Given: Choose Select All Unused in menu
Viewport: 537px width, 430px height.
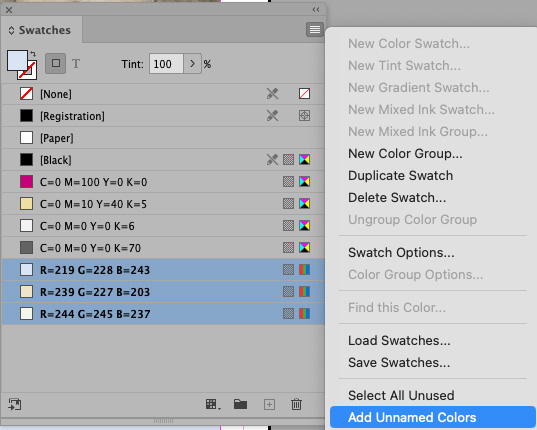Looking at the screenshot, I should (401, 395).
